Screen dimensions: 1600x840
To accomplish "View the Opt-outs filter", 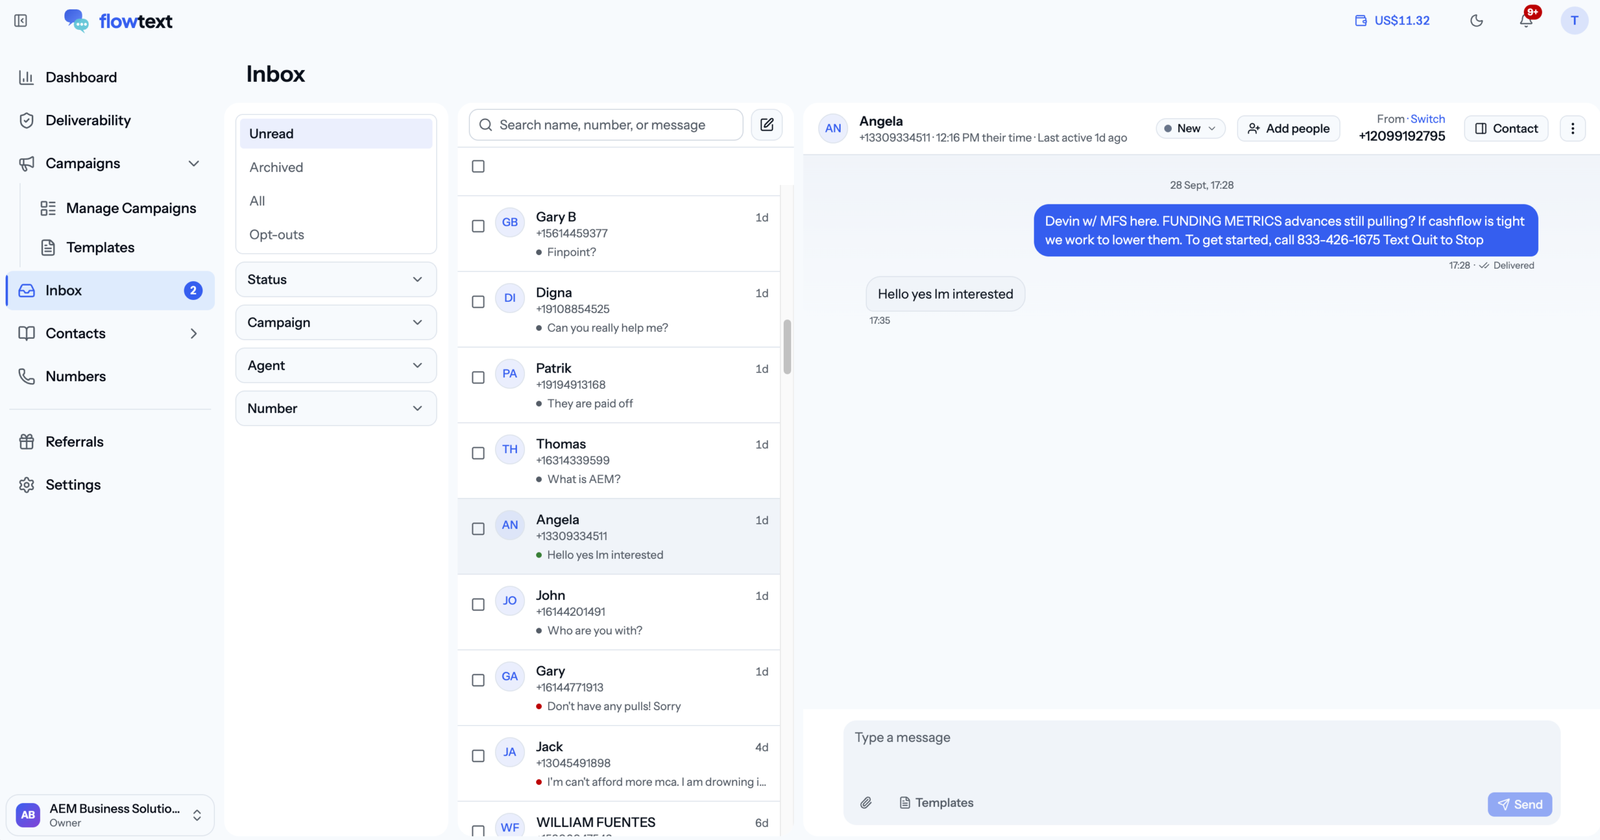I will pos(336,235).
